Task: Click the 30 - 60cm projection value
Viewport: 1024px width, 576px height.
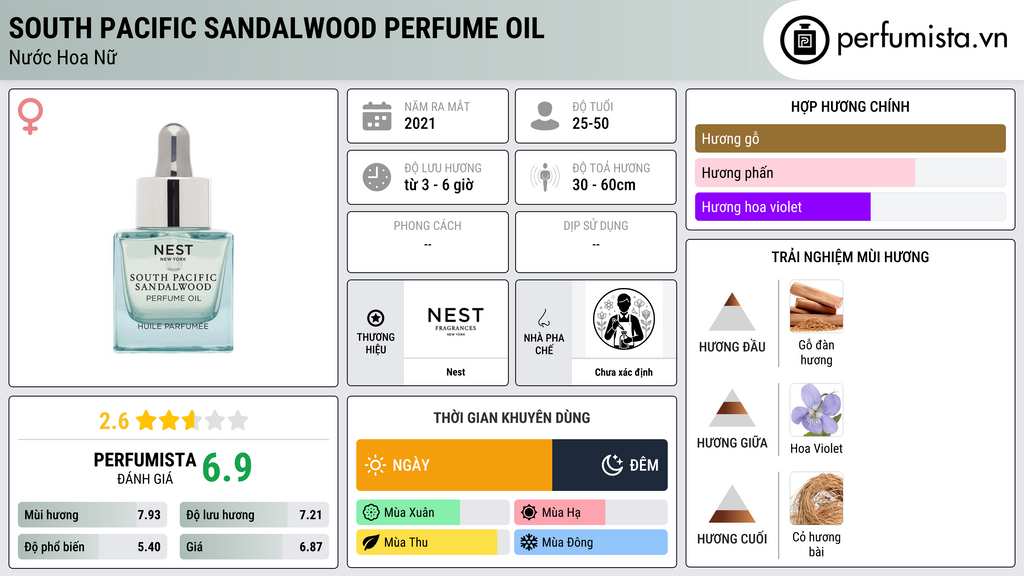Action: point(603,185)
